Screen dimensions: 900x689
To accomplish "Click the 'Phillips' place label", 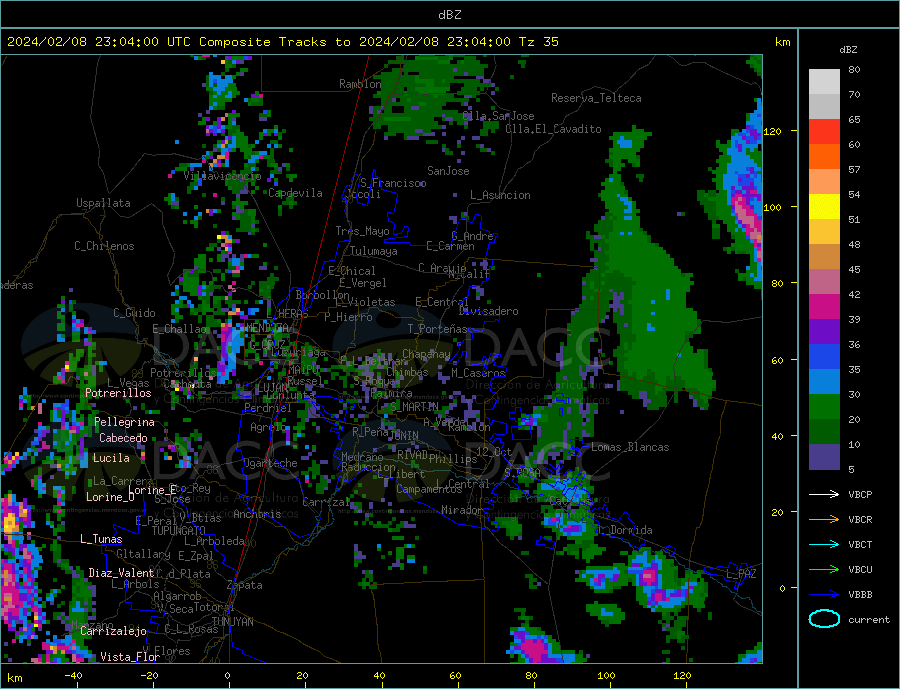I will click(x=453, y=459).
